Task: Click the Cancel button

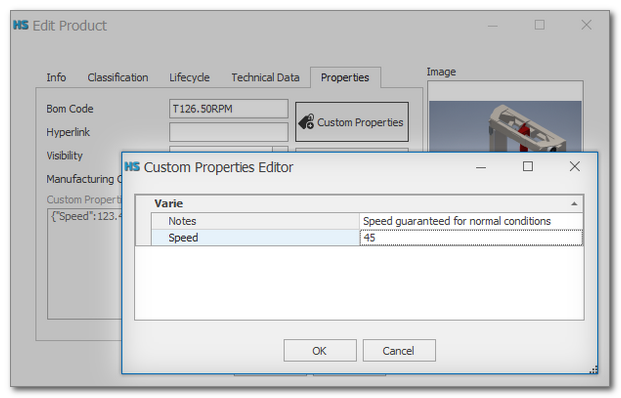Action: 399,350
